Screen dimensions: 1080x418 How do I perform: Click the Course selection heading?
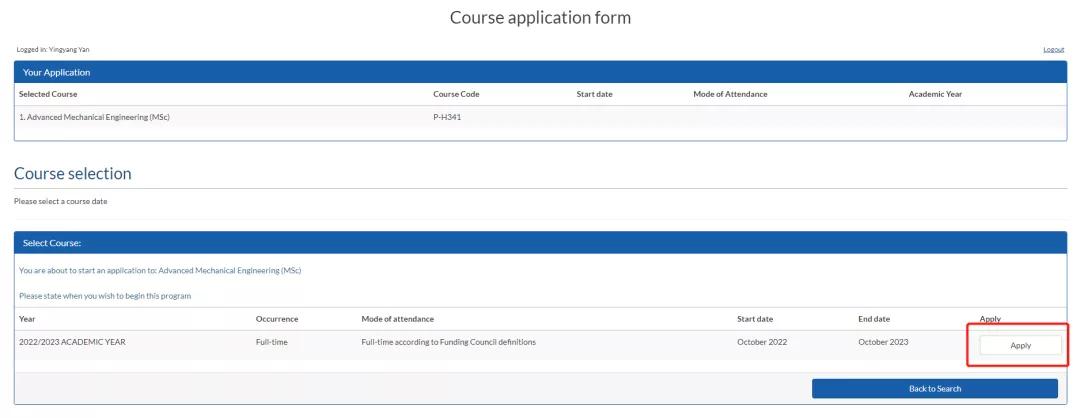point(73,173)
